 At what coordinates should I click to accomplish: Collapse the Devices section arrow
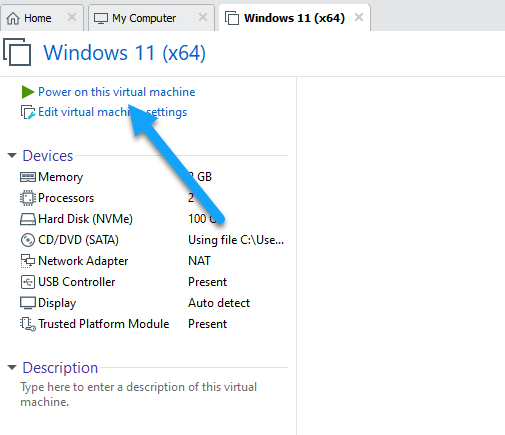tap(12, 155)
